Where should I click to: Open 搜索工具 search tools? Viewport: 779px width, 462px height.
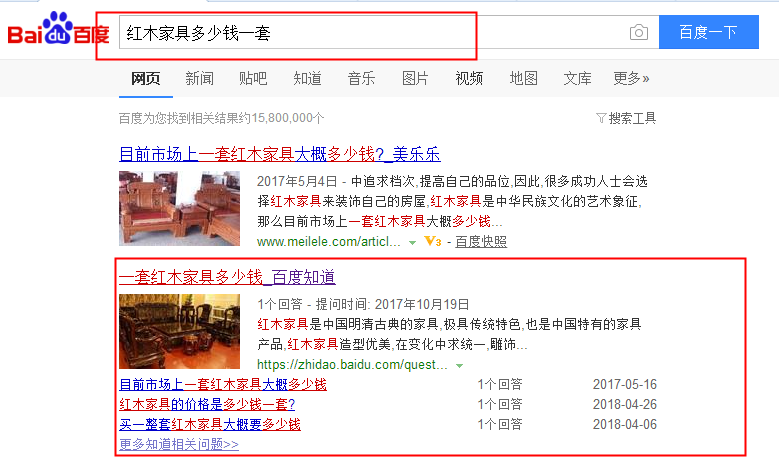coord(632,118)
